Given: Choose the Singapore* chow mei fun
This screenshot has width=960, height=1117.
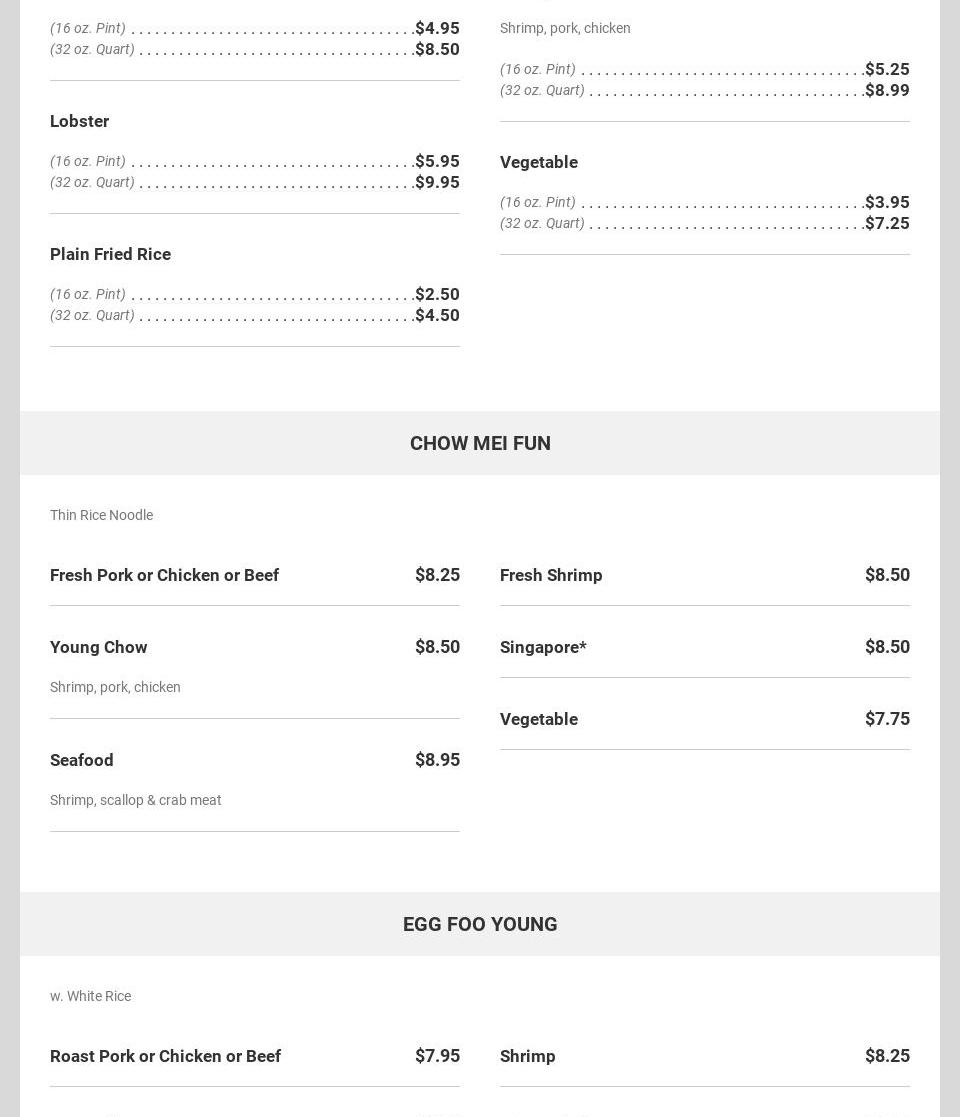Looking at the screenshot, I should (x=543, y=647).
